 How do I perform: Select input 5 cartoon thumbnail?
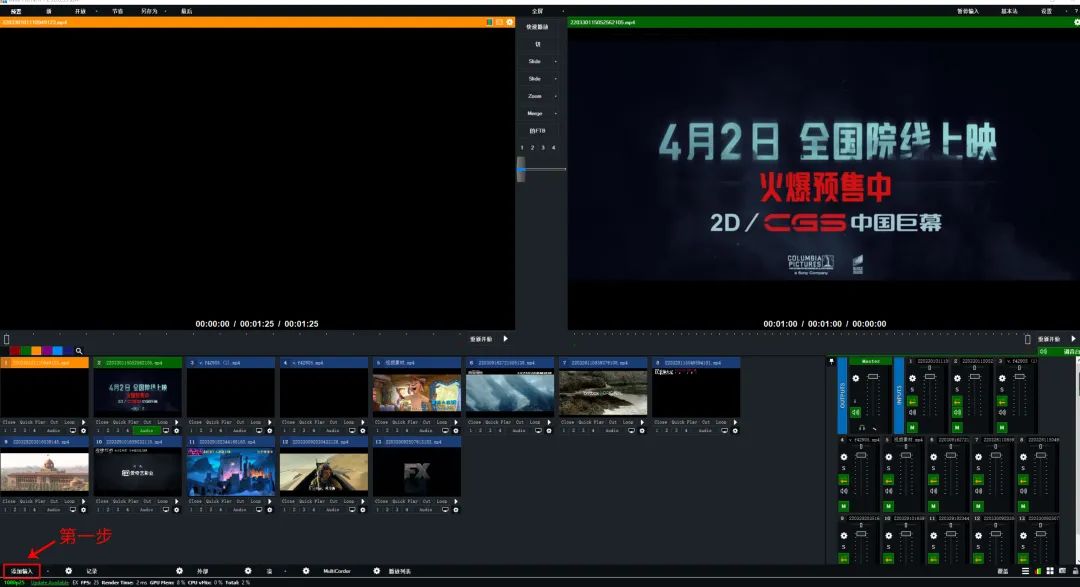[x=417, y=392]
